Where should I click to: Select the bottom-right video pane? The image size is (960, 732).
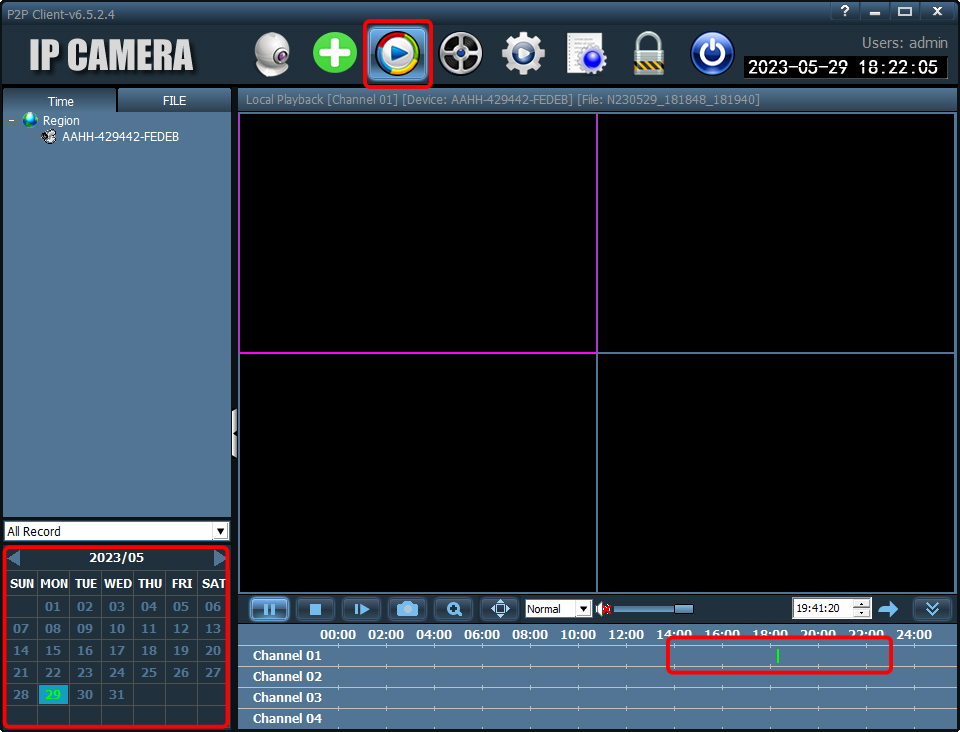click(776, 472)
